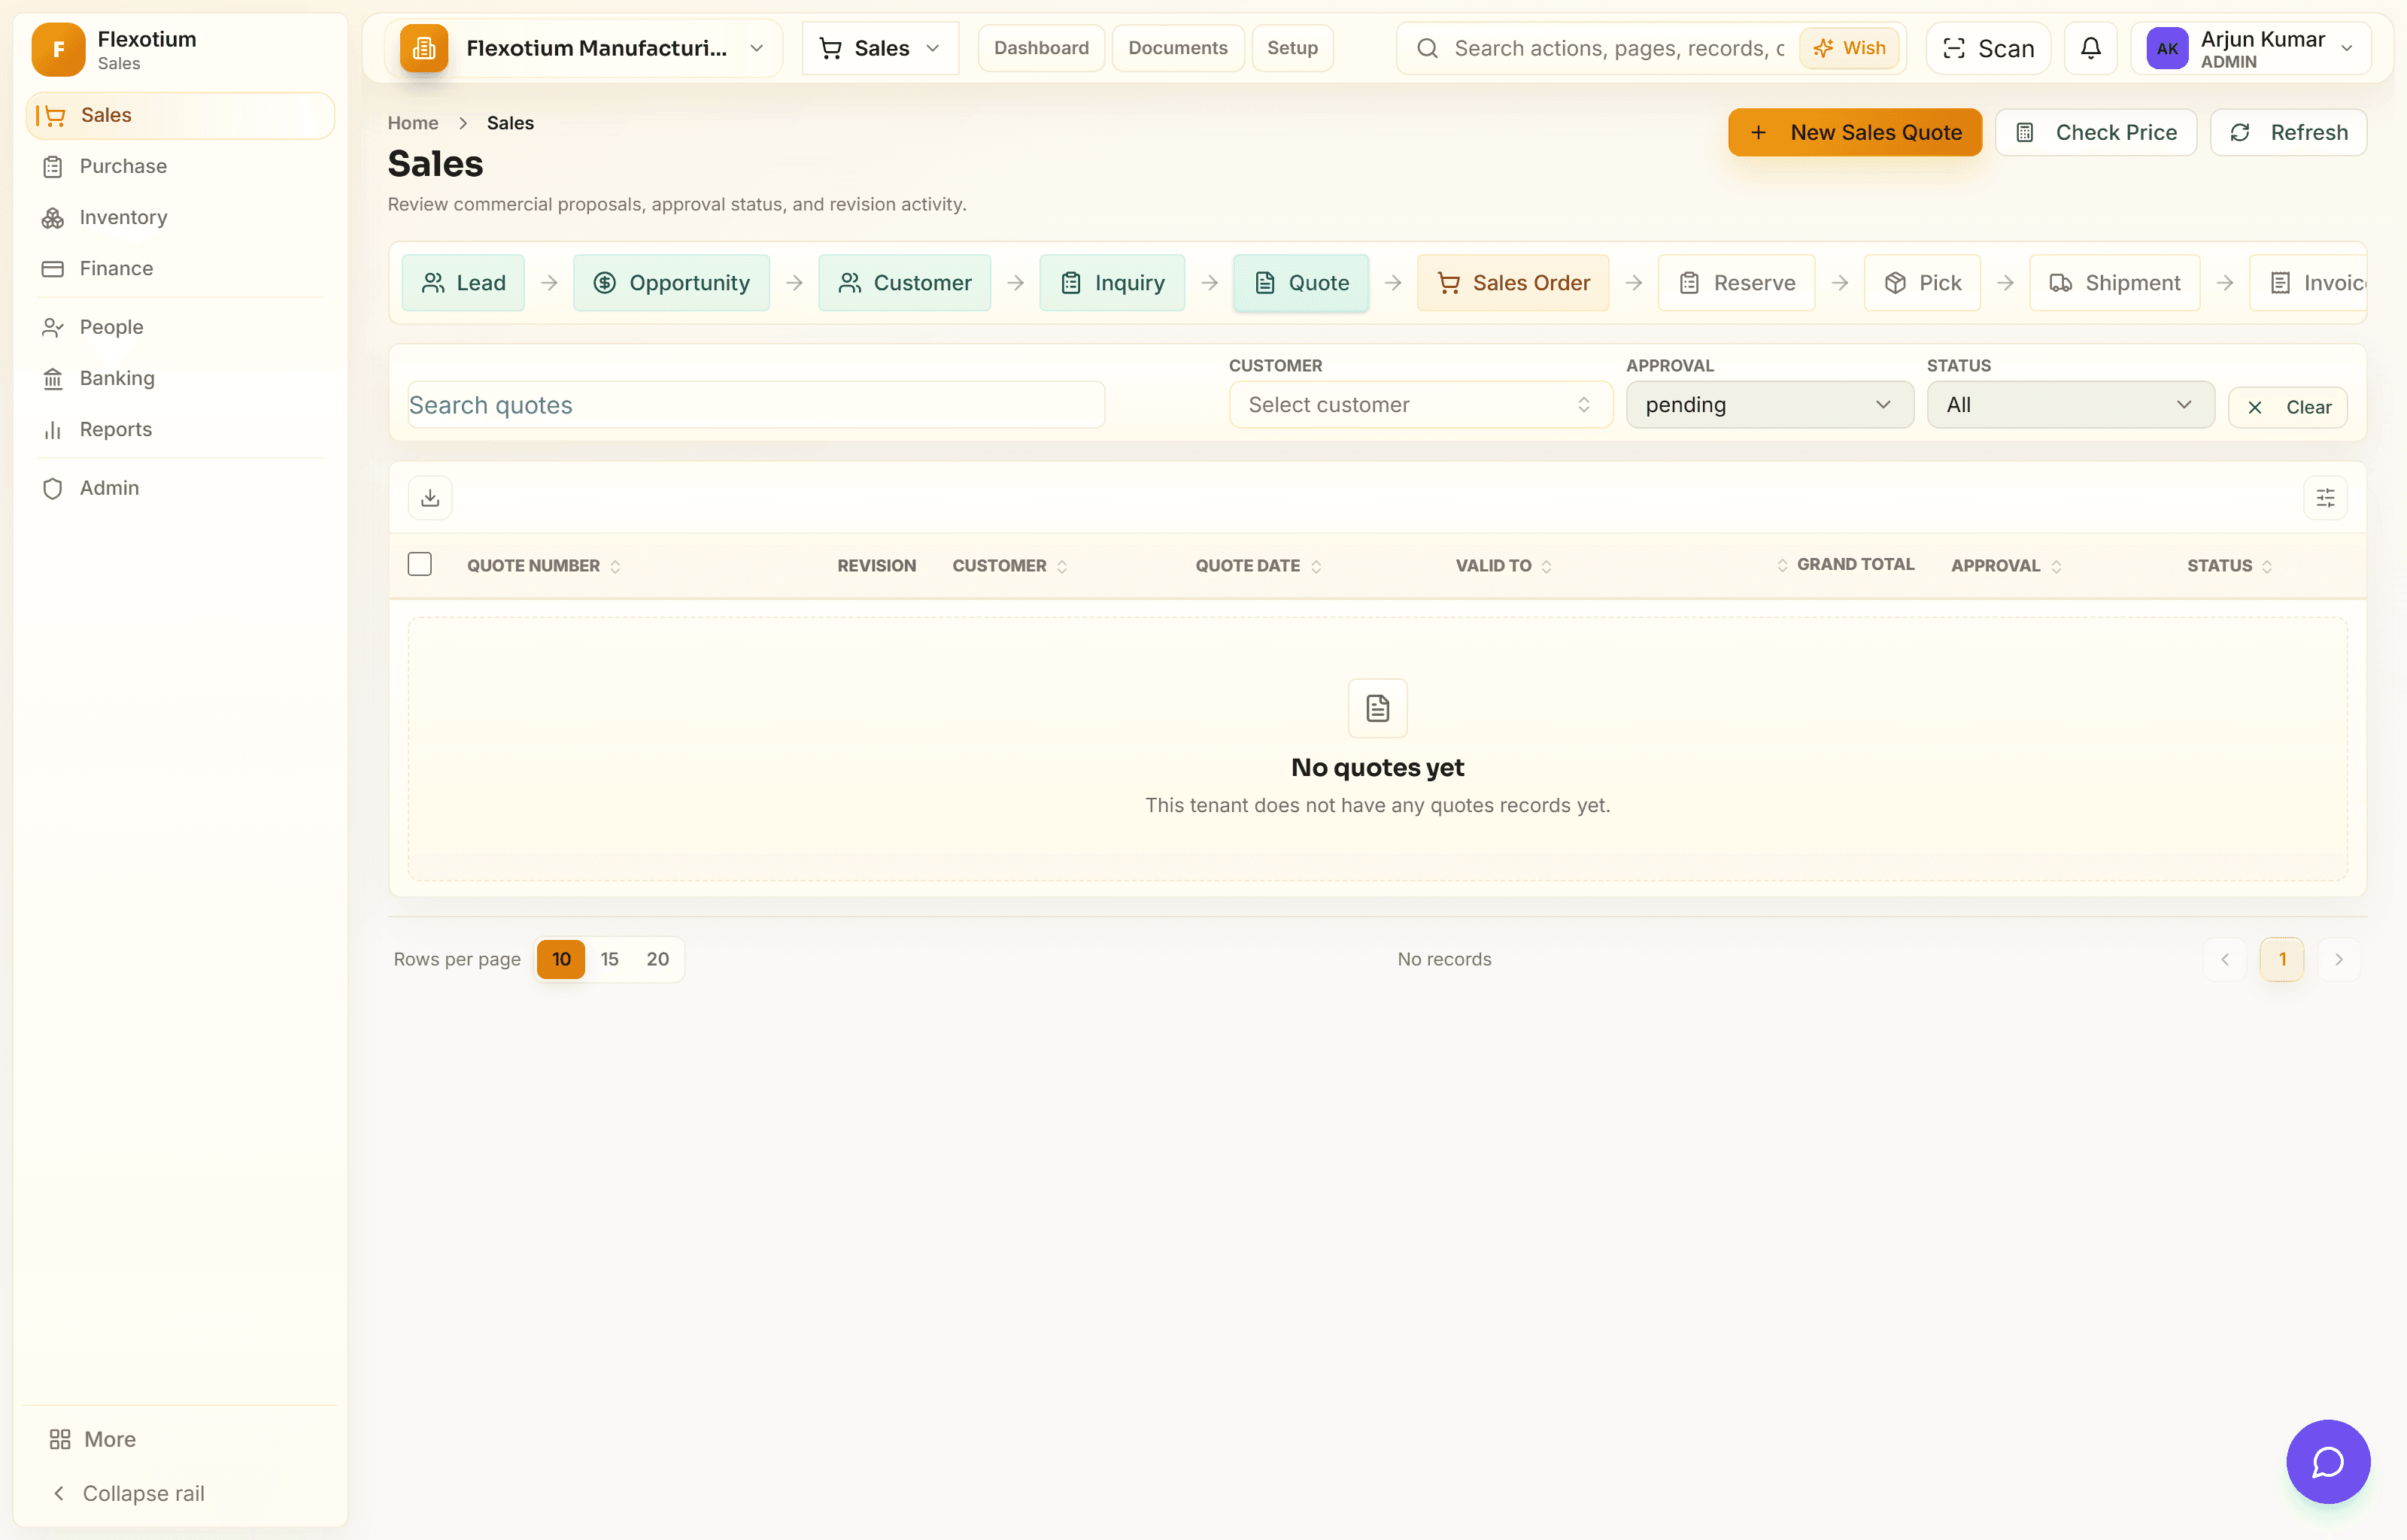Screen dimensions: 2407x1540
Task: Open People section in sidebar
Action: tap(180, 327)
